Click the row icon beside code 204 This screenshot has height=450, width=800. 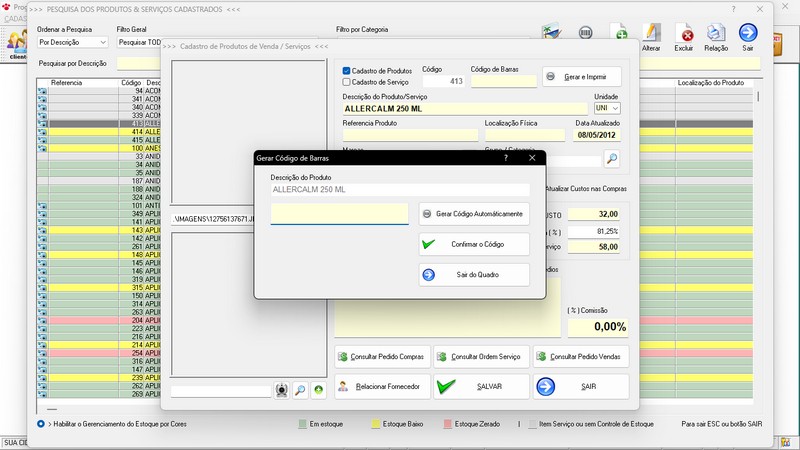pyautogui.click(x=42, y=320)
